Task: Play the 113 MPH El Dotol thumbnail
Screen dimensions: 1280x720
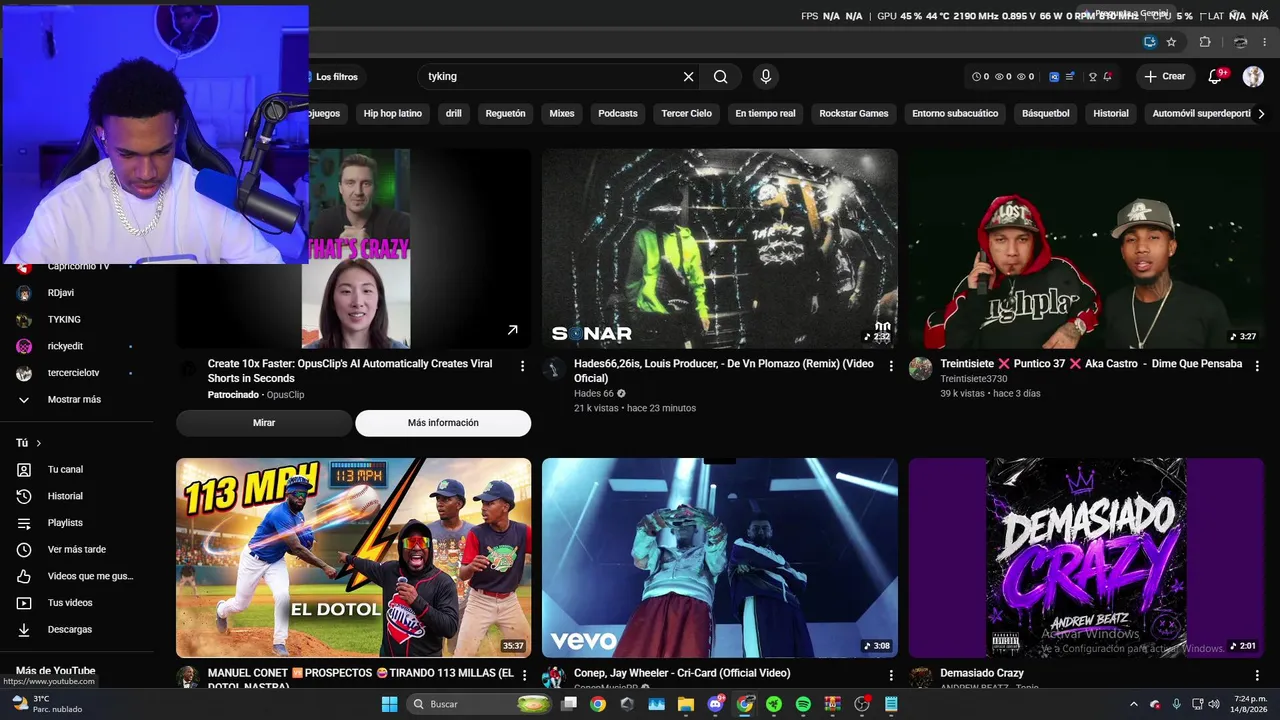Action: coord(354,558)
